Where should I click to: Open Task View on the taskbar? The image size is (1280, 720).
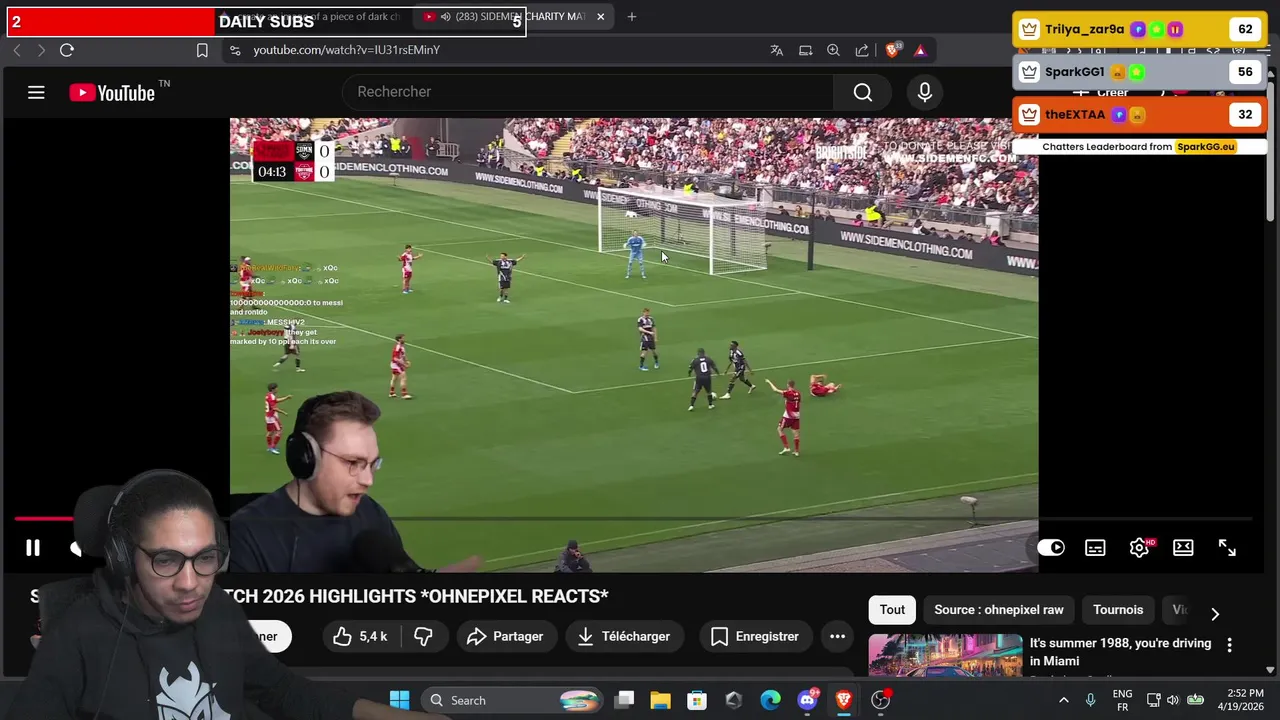click(624, 700)
